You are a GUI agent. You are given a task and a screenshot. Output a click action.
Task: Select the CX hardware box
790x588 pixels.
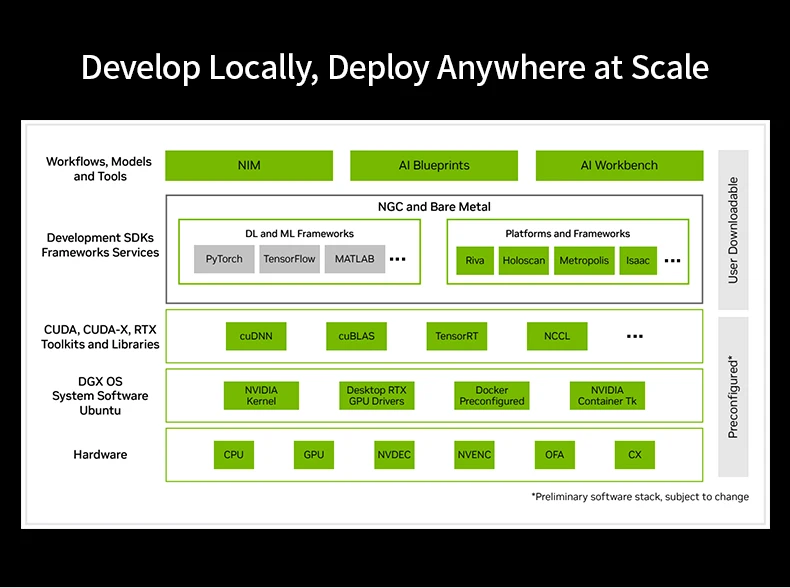pos(635,455)
